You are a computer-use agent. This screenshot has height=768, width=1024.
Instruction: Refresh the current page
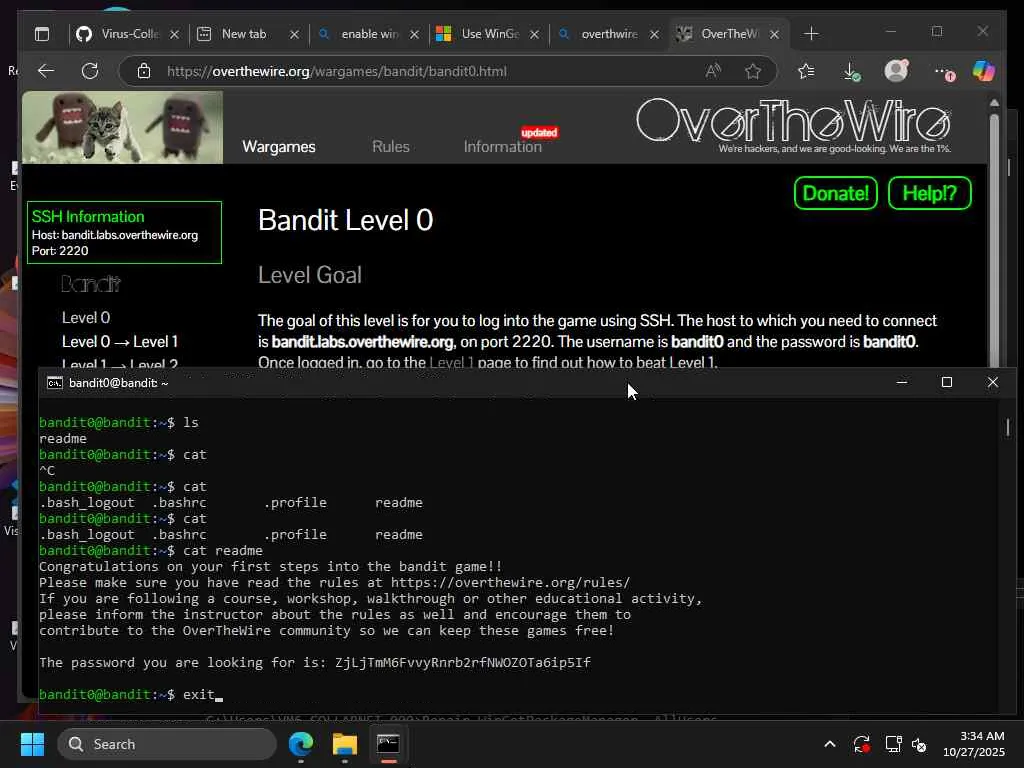[x=90, y=71]
